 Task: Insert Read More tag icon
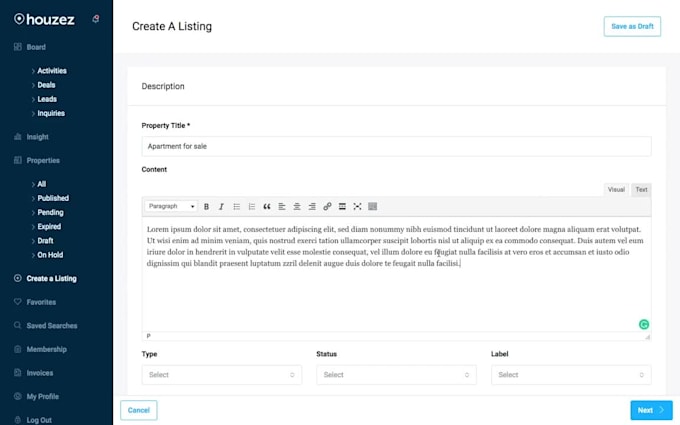342,206
